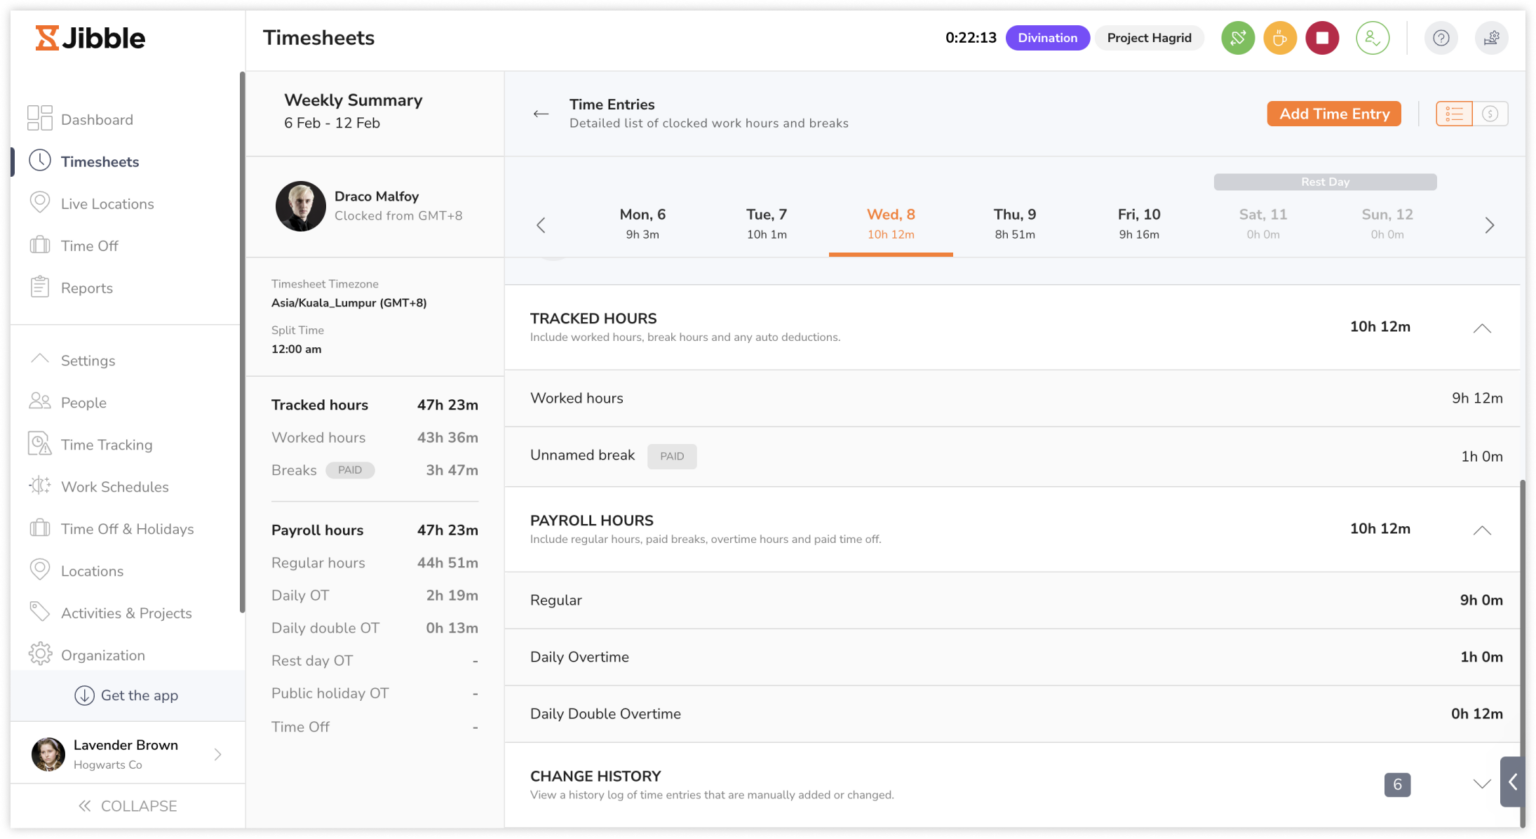This screenshot has width=1536, height=839.
Task: Go to the next week arrow
Action: click(1489, 225)
